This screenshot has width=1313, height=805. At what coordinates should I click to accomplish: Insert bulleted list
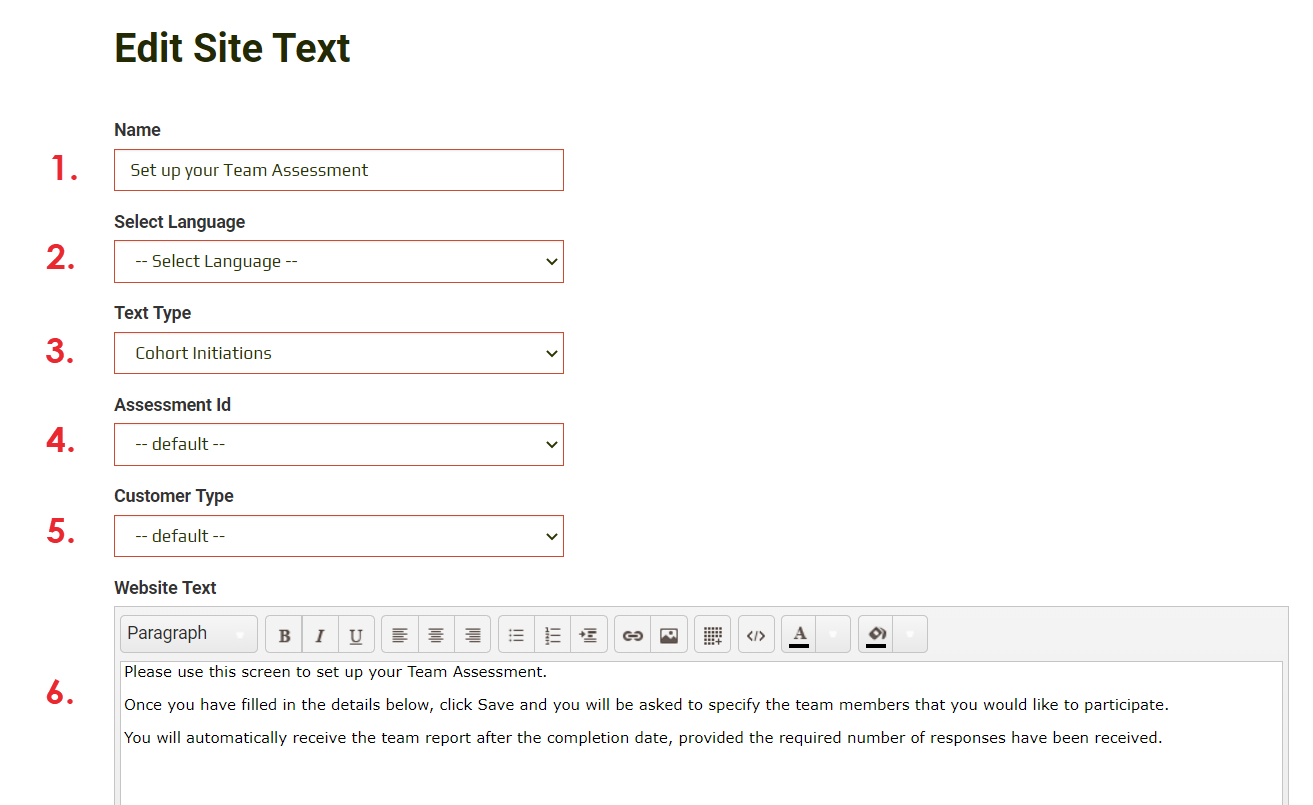point(516,635)
